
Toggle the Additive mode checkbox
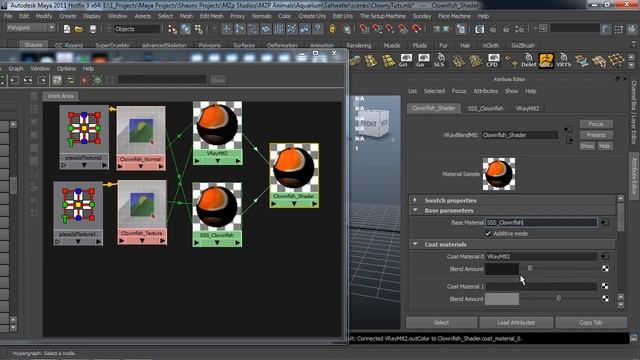tap(488, 233)
